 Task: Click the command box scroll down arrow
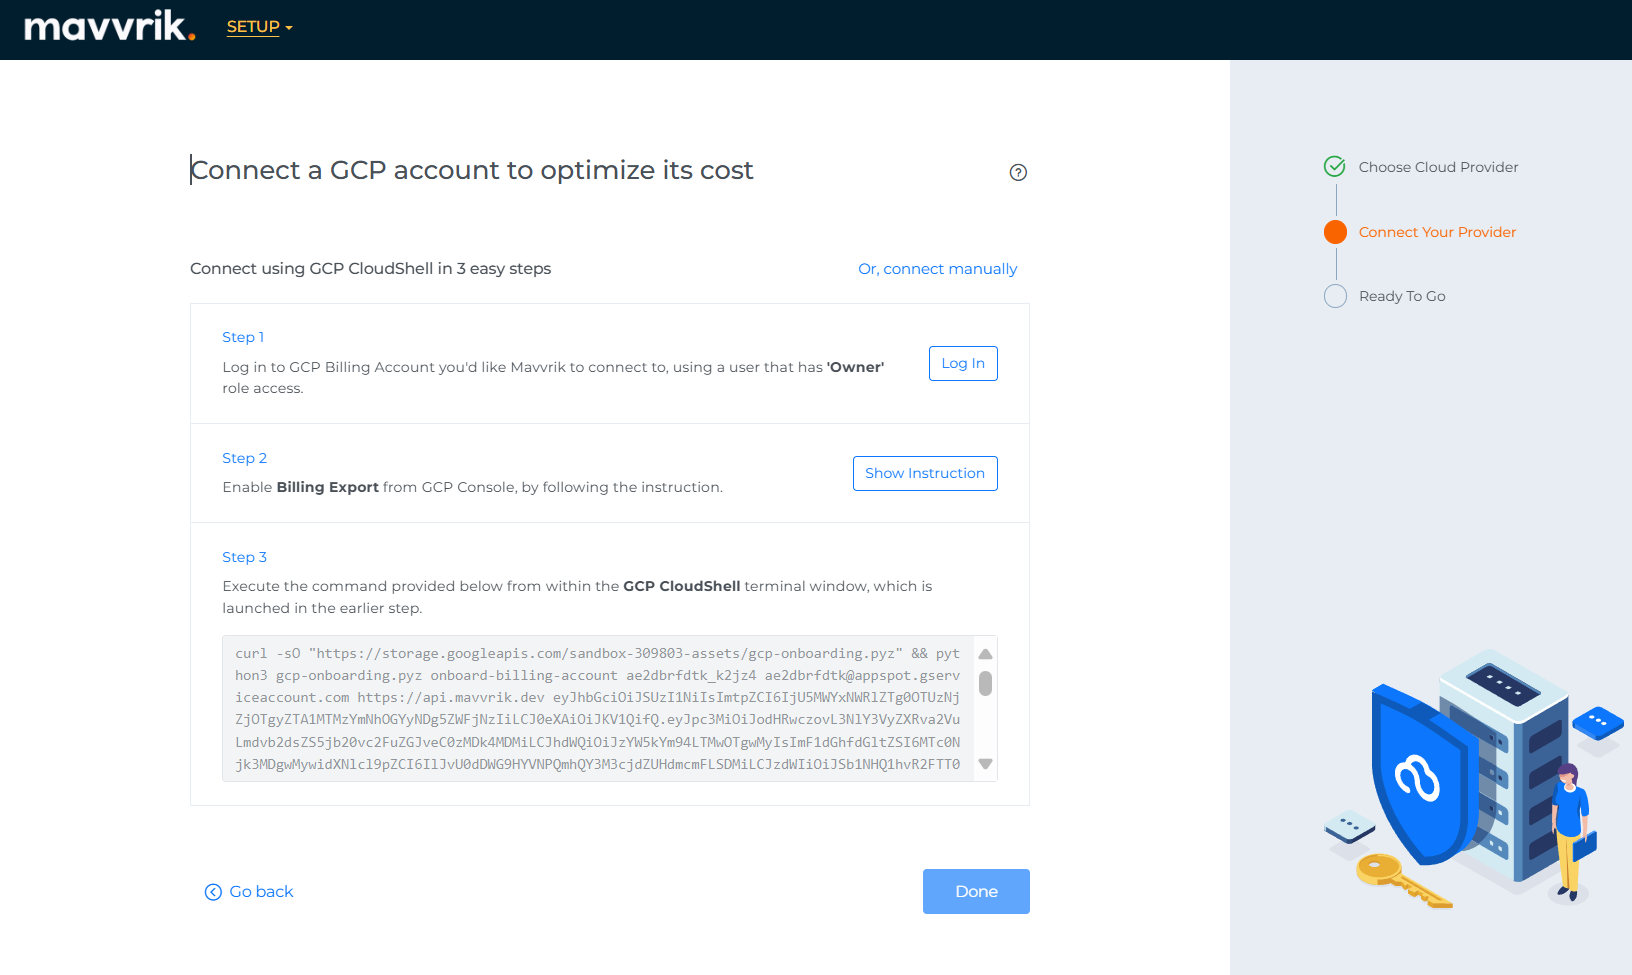985,764
